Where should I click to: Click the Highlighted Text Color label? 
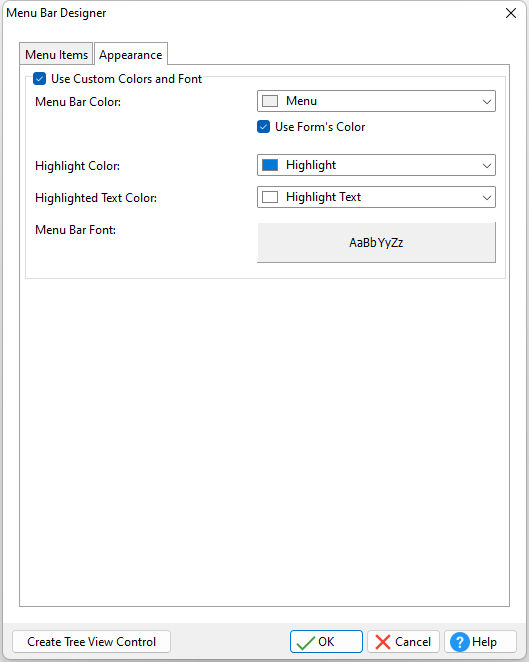96,198
